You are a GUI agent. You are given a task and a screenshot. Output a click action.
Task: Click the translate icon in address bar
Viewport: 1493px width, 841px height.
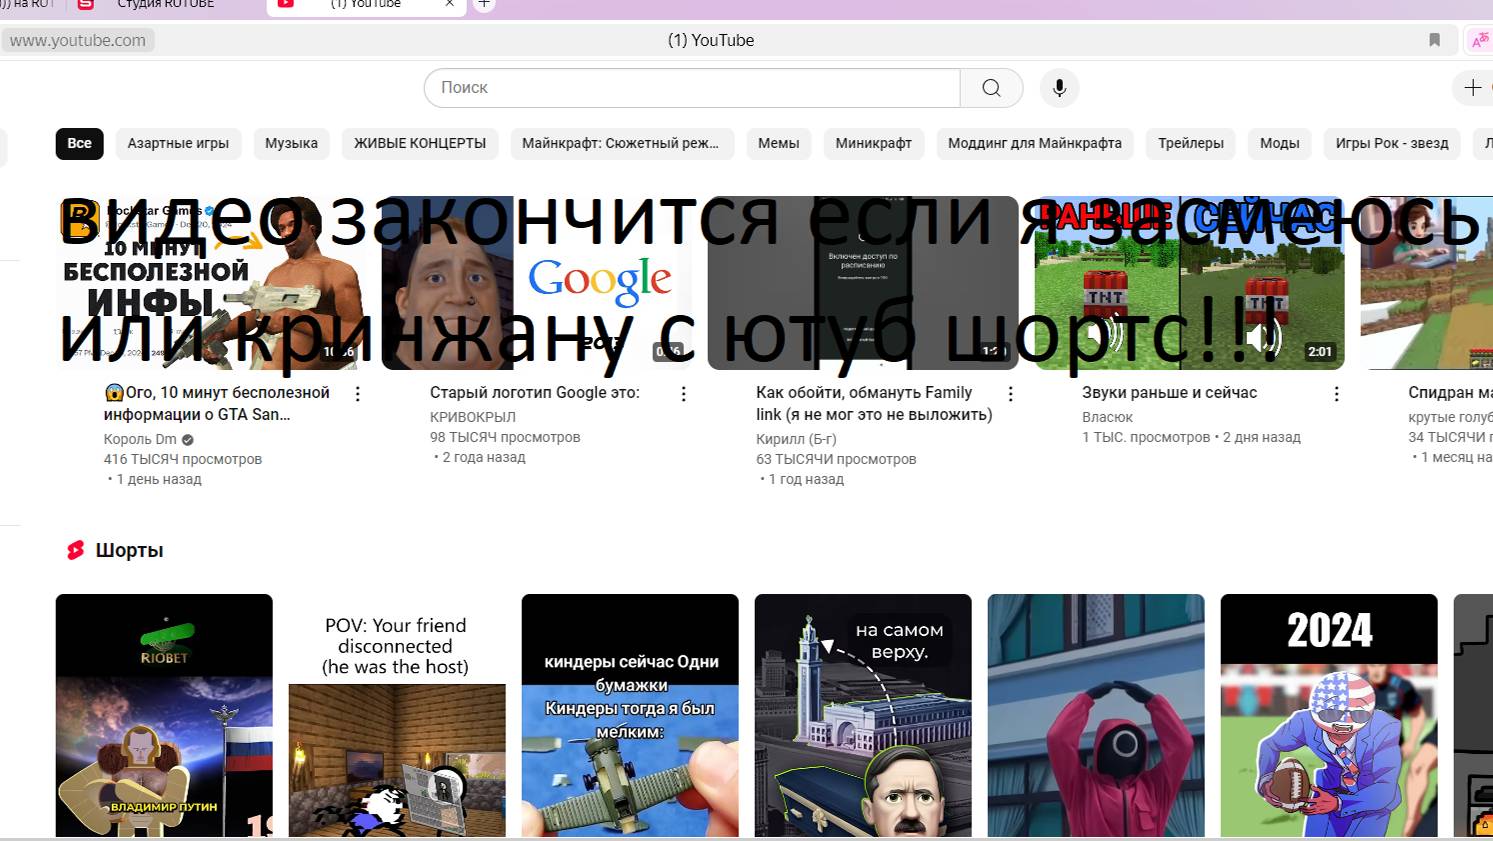1479,40
